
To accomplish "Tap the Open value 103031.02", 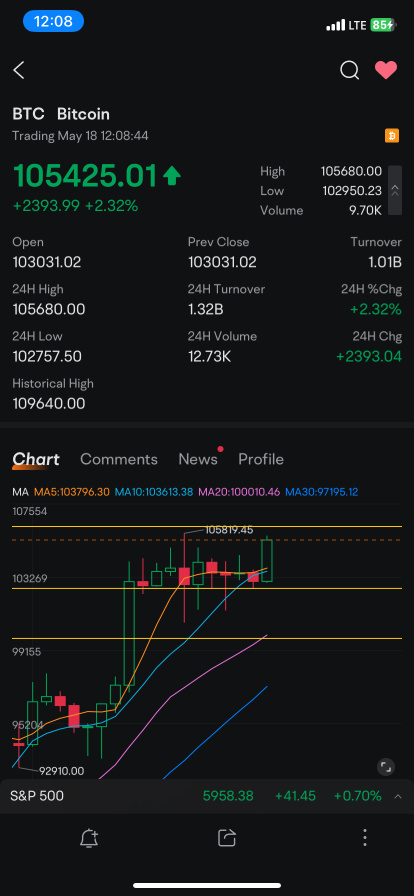I will click(x=47, y=262).
